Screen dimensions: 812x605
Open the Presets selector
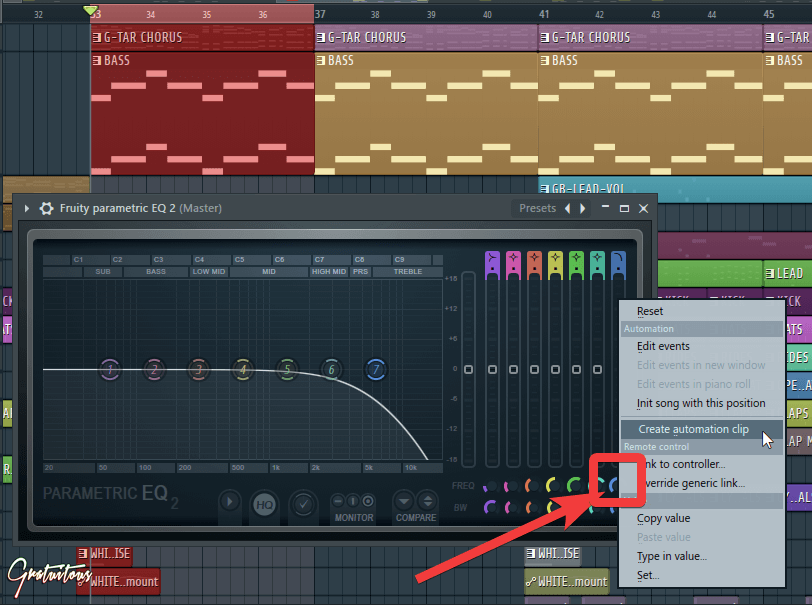tap(538, 208)
